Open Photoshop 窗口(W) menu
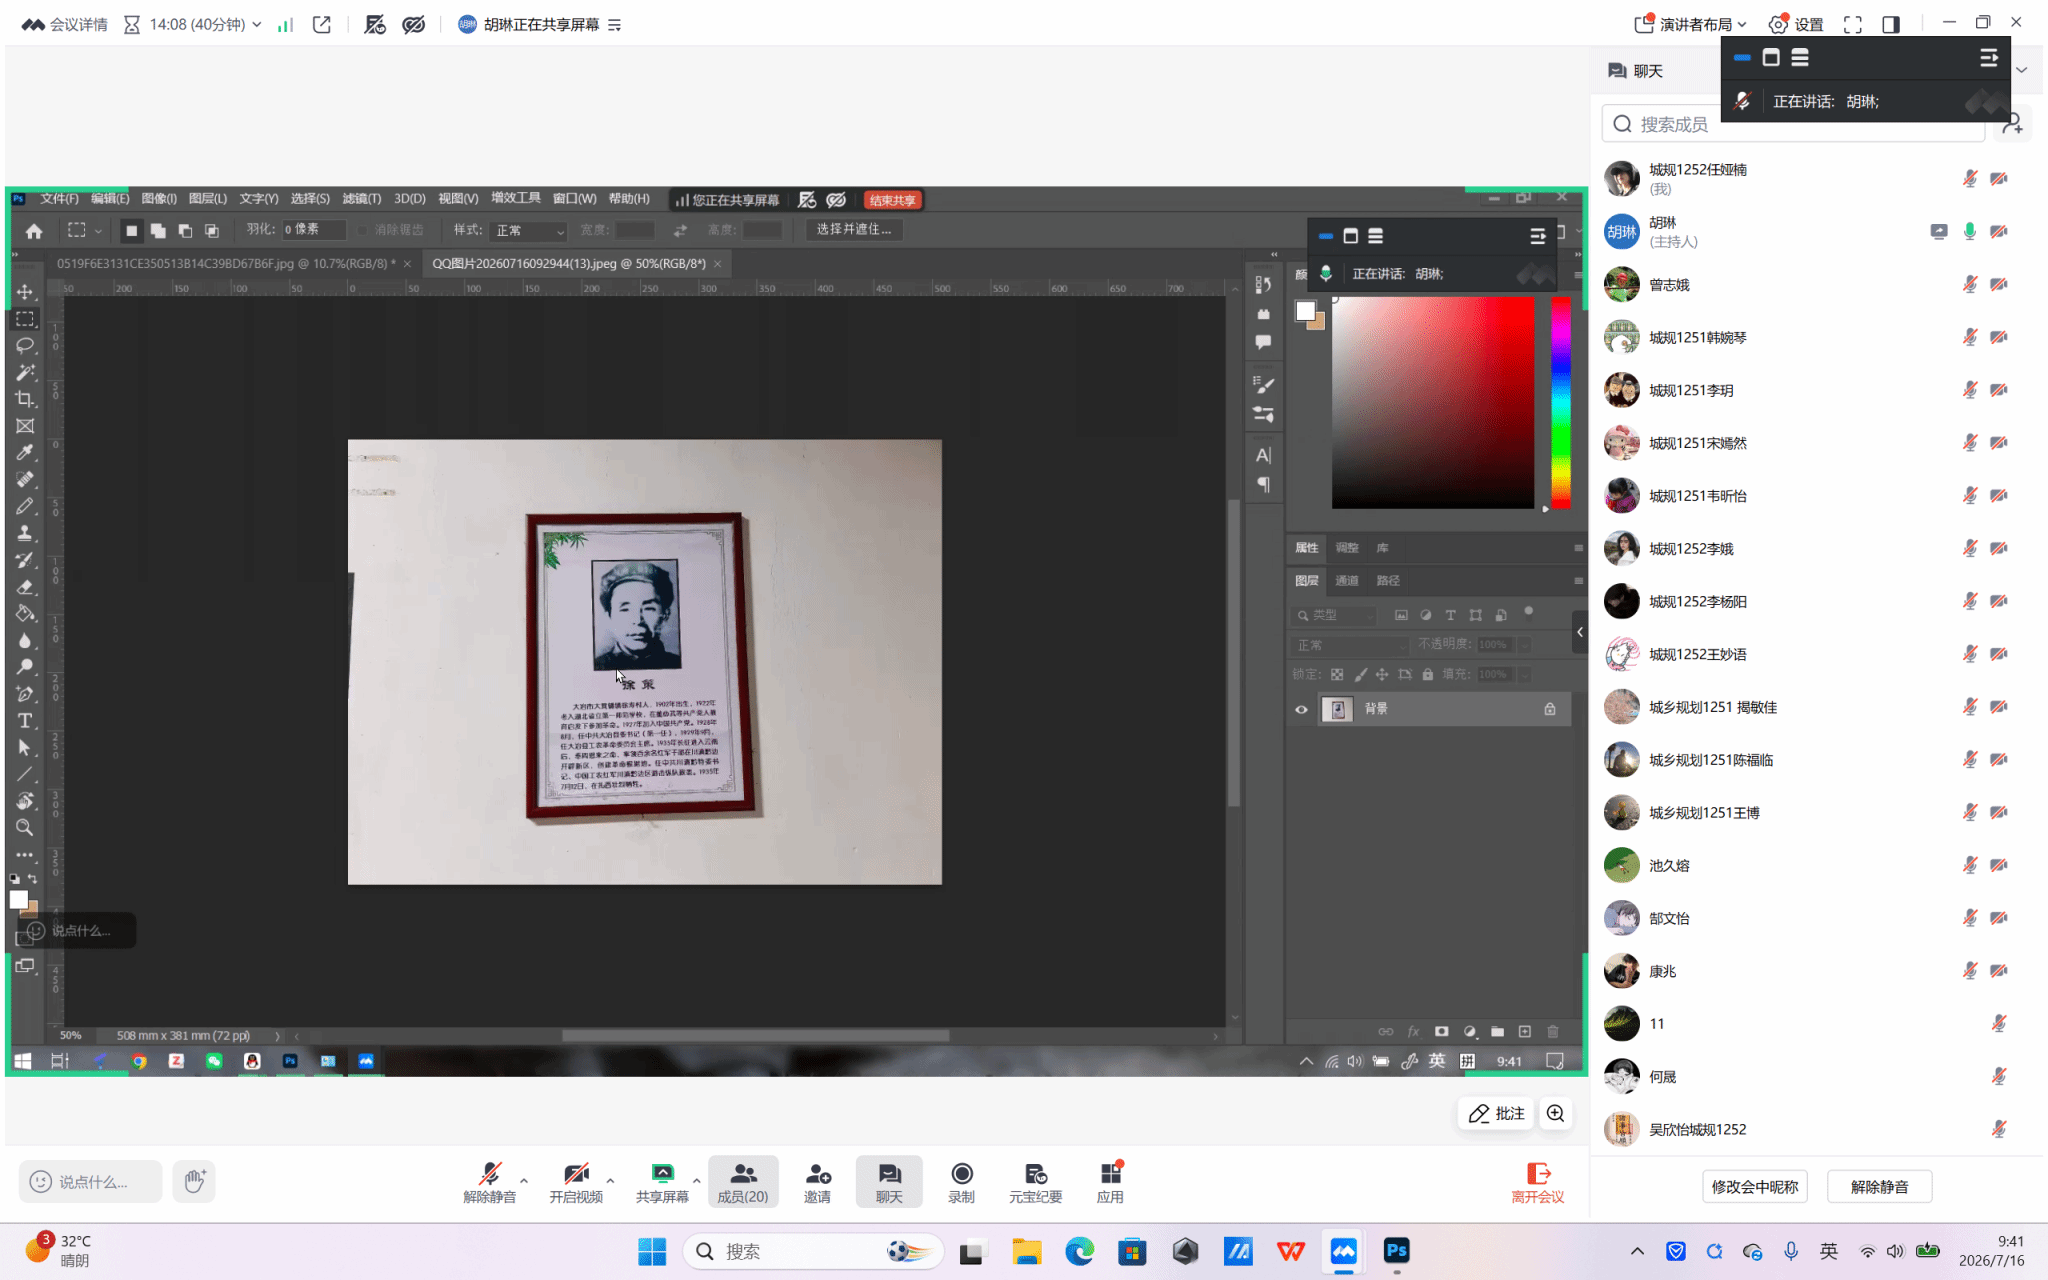 (x=574, y=199)
